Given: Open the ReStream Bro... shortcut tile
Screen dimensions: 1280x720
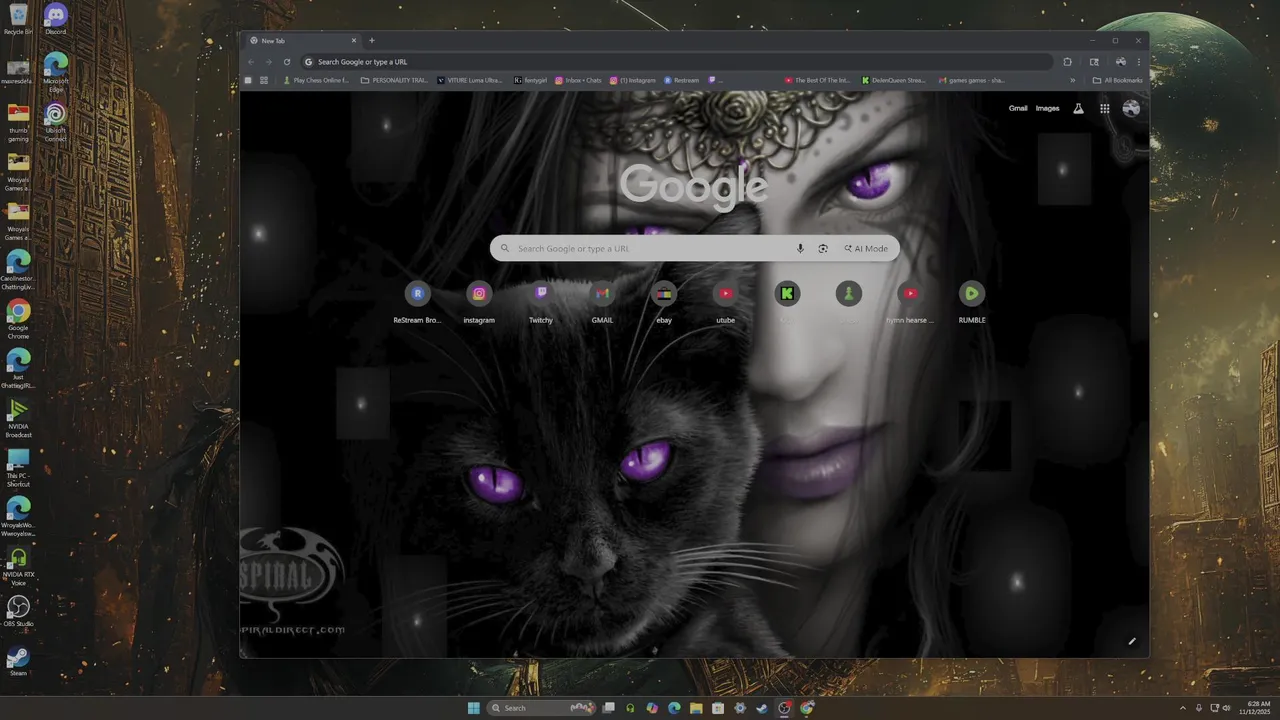Looking at the screenshot, I should [x=417, y=303].
